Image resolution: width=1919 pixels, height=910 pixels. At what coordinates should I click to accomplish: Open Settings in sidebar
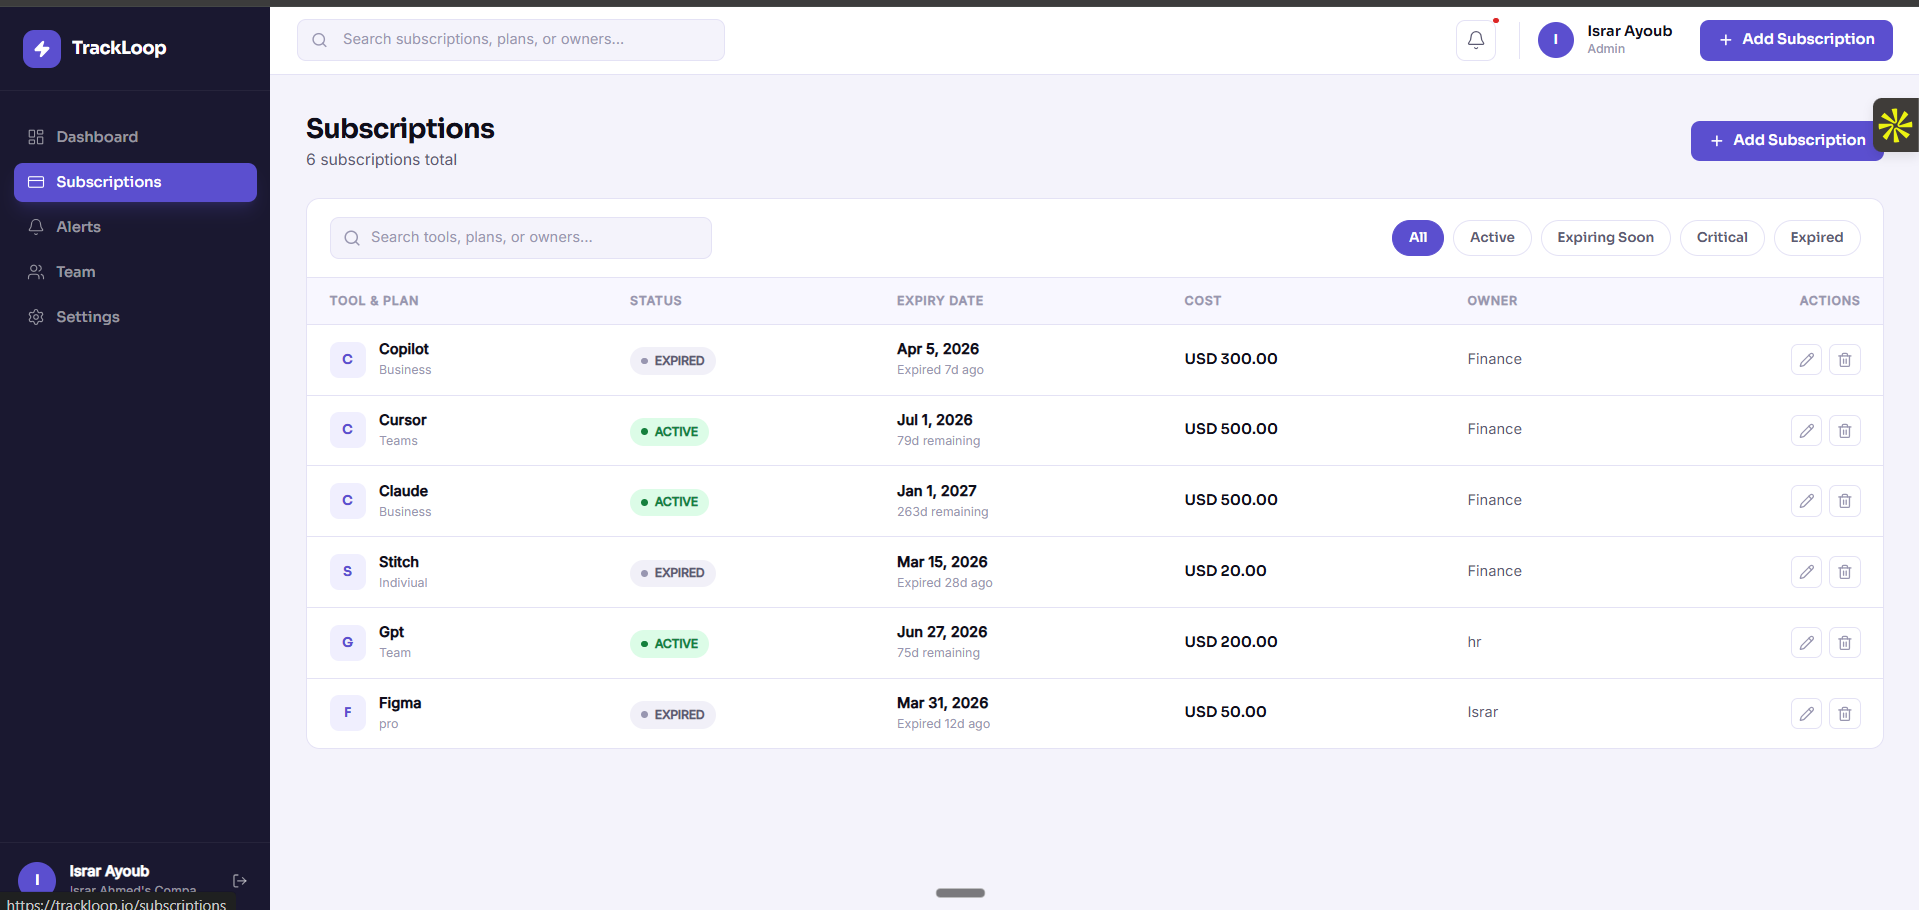(x=135, y=317)
